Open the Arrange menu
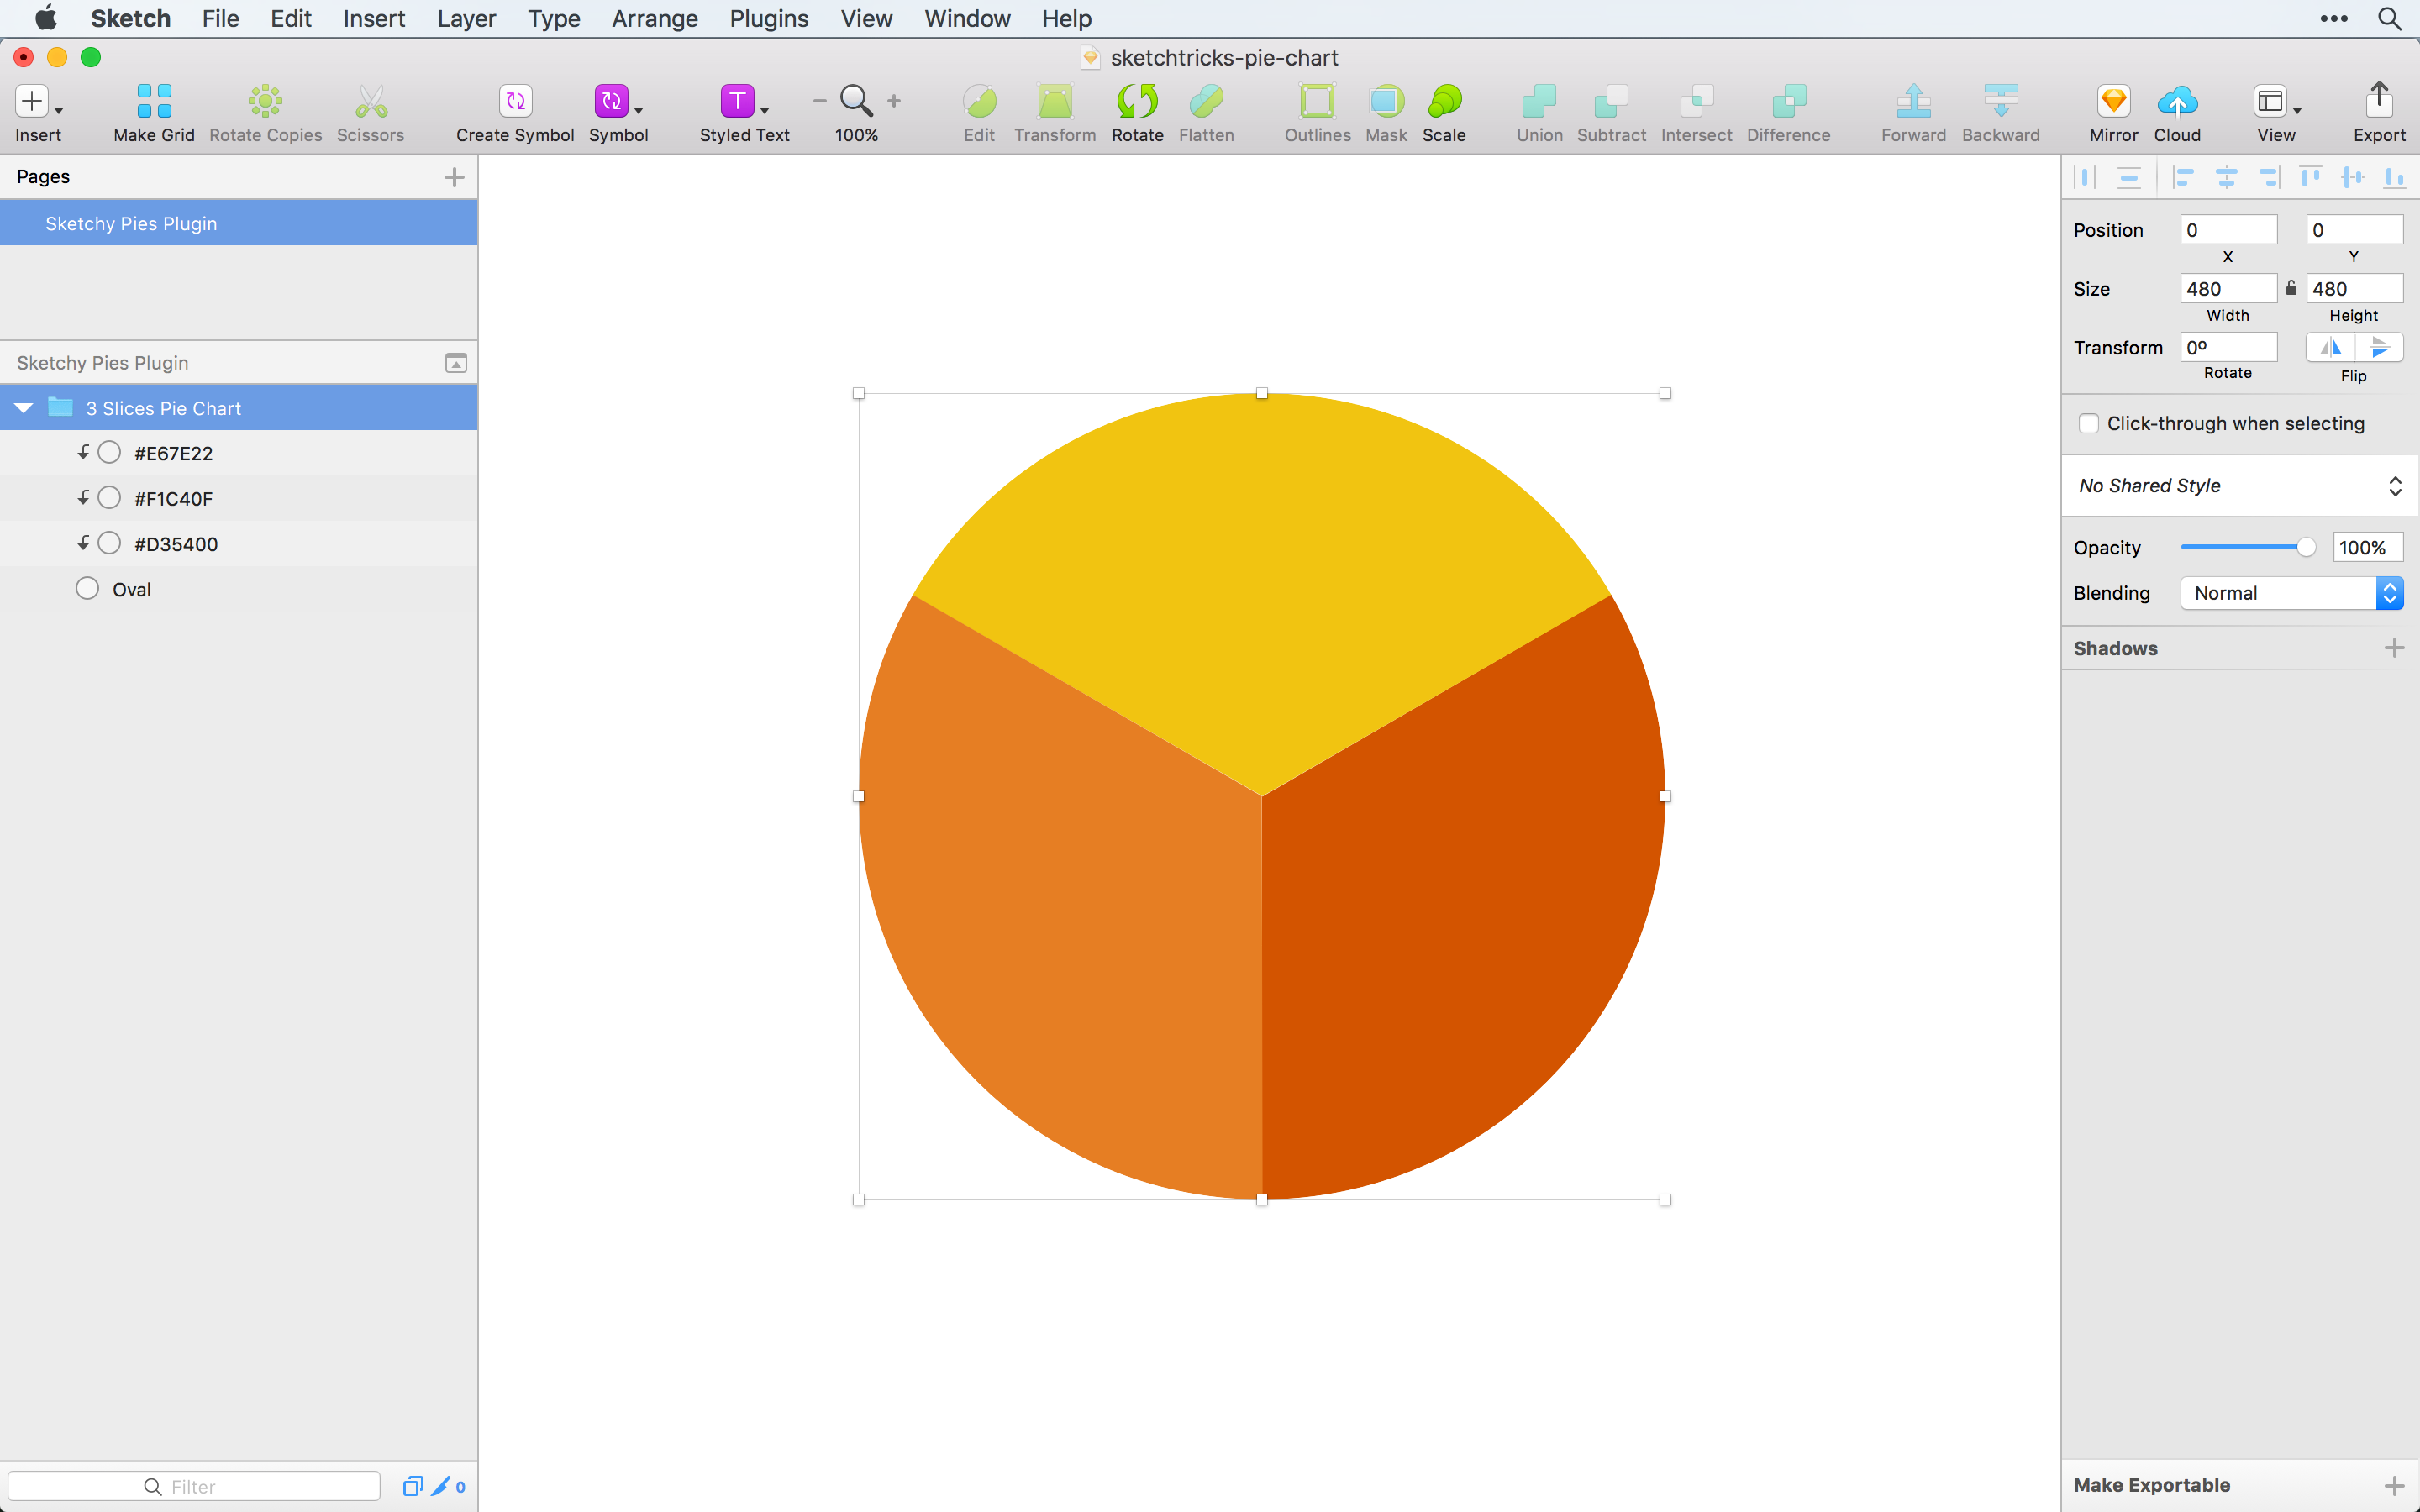This screenshot has width=2420, height=1512. pos(655,18)
